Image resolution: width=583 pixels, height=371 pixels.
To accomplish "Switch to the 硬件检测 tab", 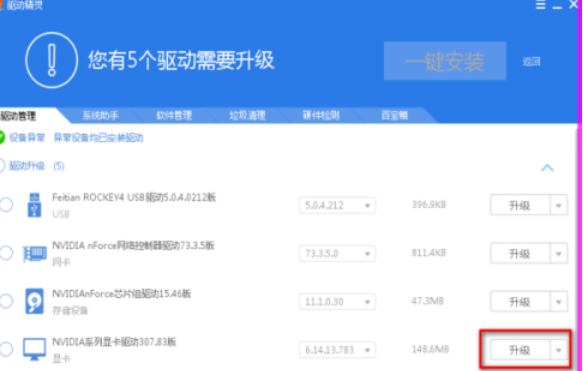I will [321, 116].
